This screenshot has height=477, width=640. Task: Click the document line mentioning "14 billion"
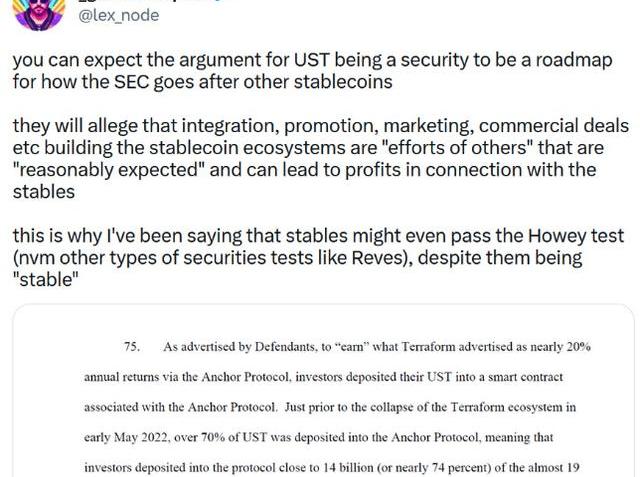(x=332, y=468)
